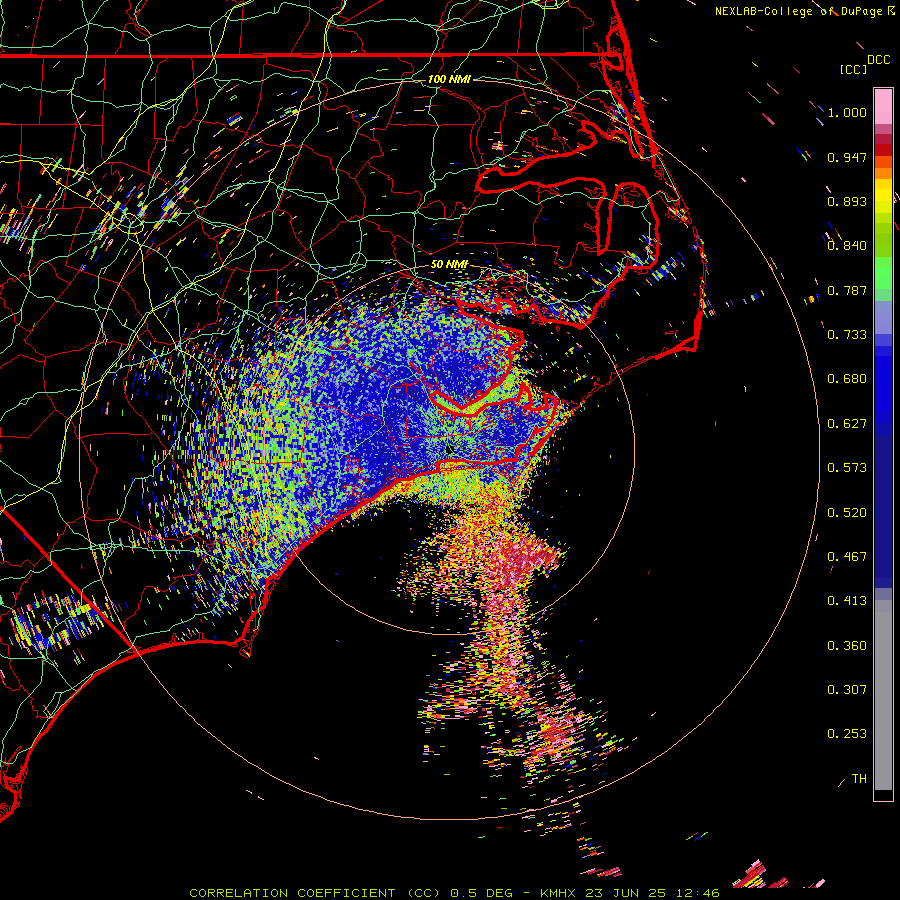Image resolution: width=900 pixels, height=900 pixels.
Task: Click the 0.5 DEG elevation text
Action: click(x=482, y=893)
